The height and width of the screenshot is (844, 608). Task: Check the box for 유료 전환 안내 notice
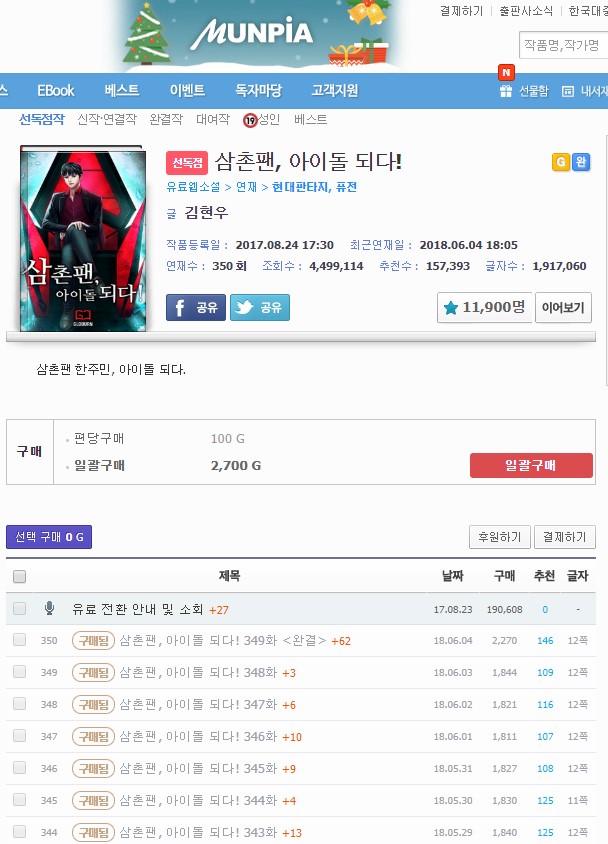19,608
